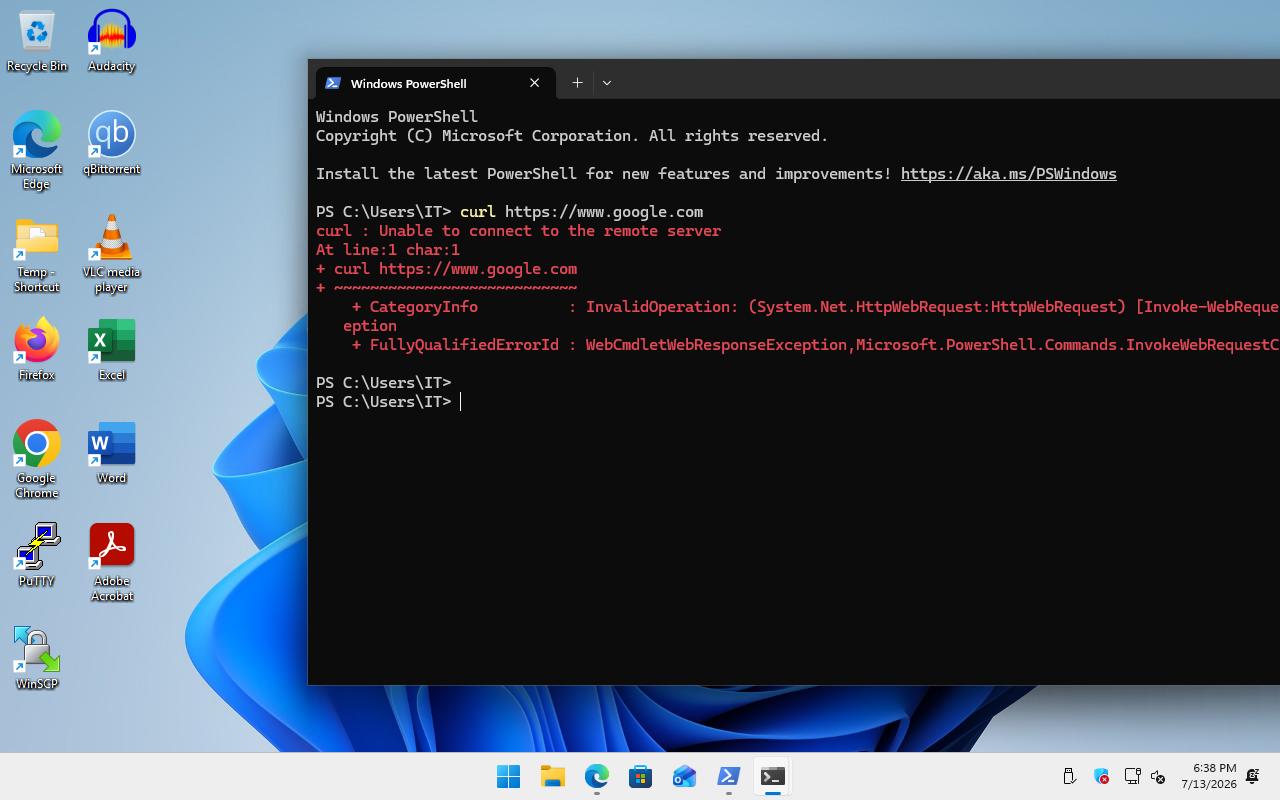Click the 'Windows PowerShell' heading in the terminal output

[x=397, y=117]
